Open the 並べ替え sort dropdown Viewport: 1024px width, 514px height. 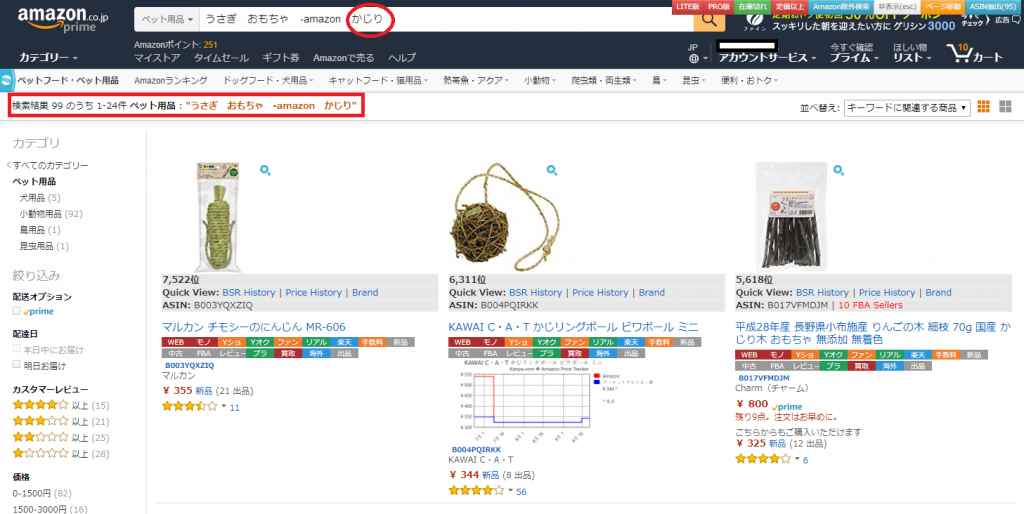pos(907,108)
